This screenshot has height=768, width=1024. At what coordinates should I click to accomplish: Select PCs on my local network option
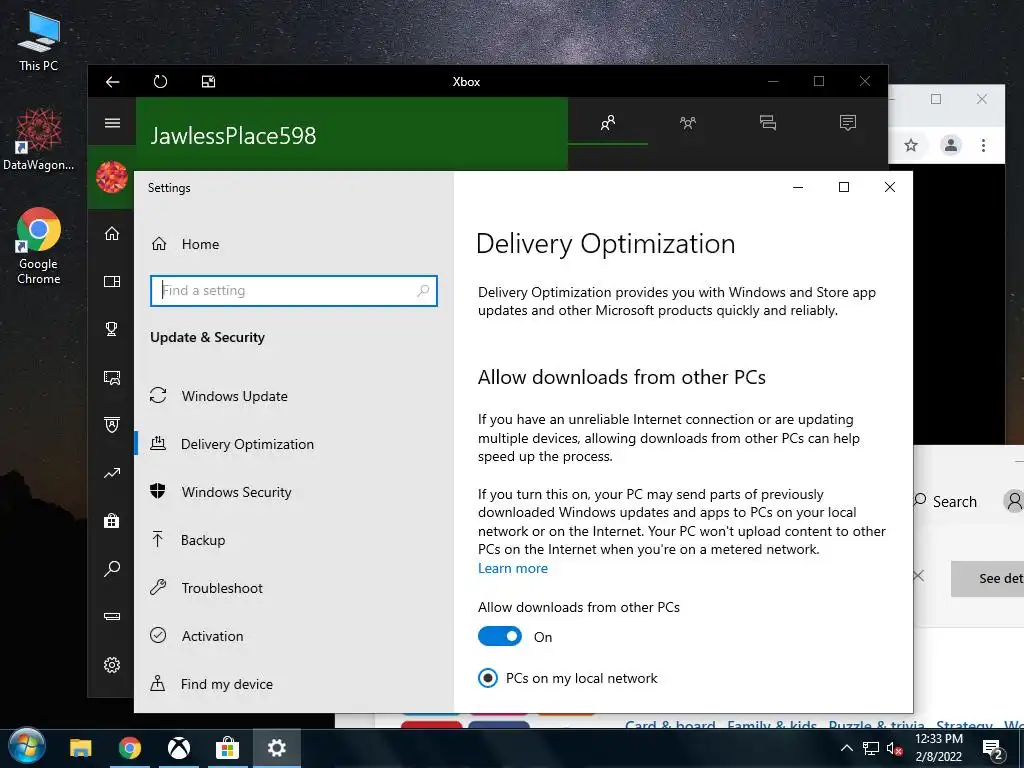[x=568, y=678]
